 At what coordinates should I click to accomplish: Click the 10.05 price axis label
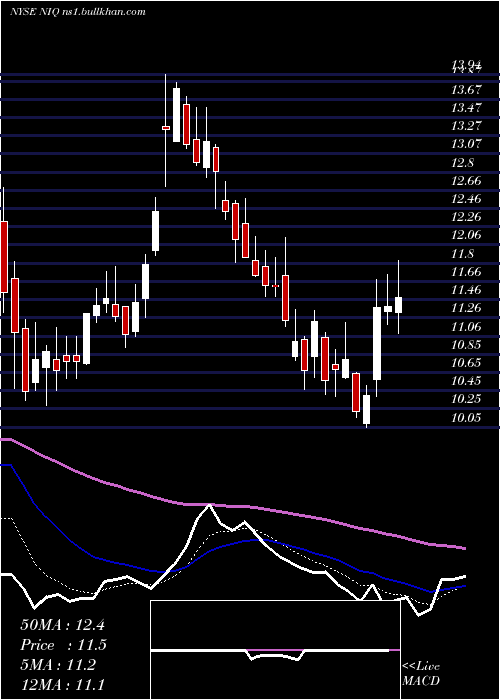(x=467, y=418)
